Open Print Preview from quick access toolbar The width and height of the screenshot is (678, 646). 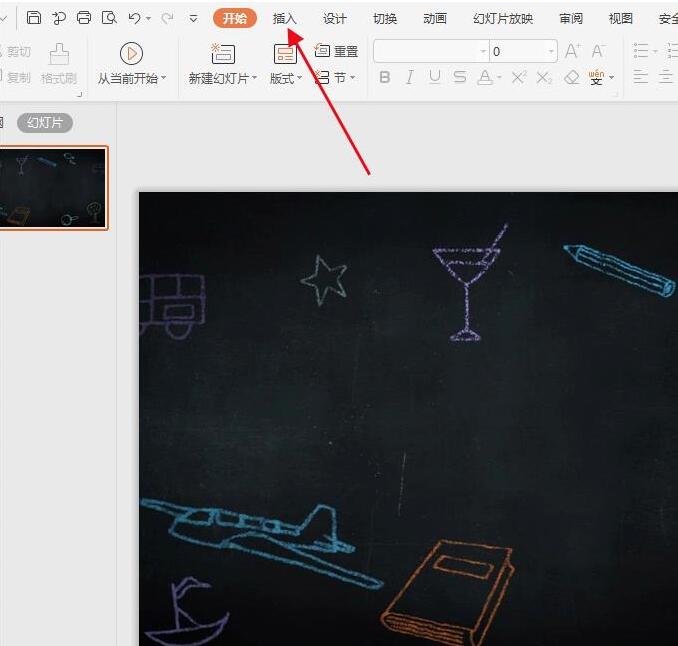click(109, 18)
